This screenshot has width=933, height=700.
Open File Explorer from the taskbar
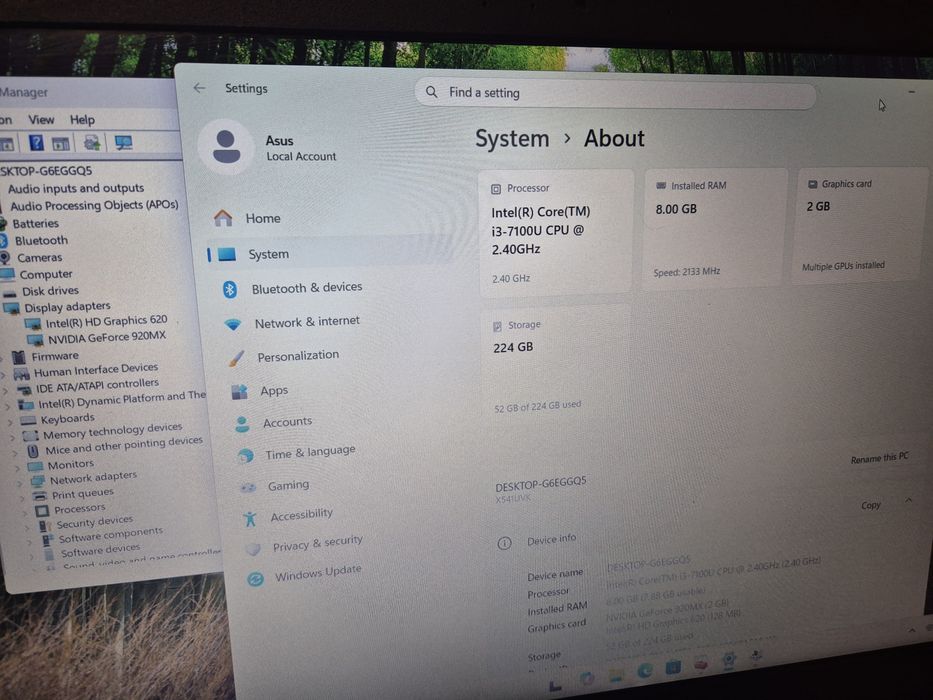pos(616,675)
